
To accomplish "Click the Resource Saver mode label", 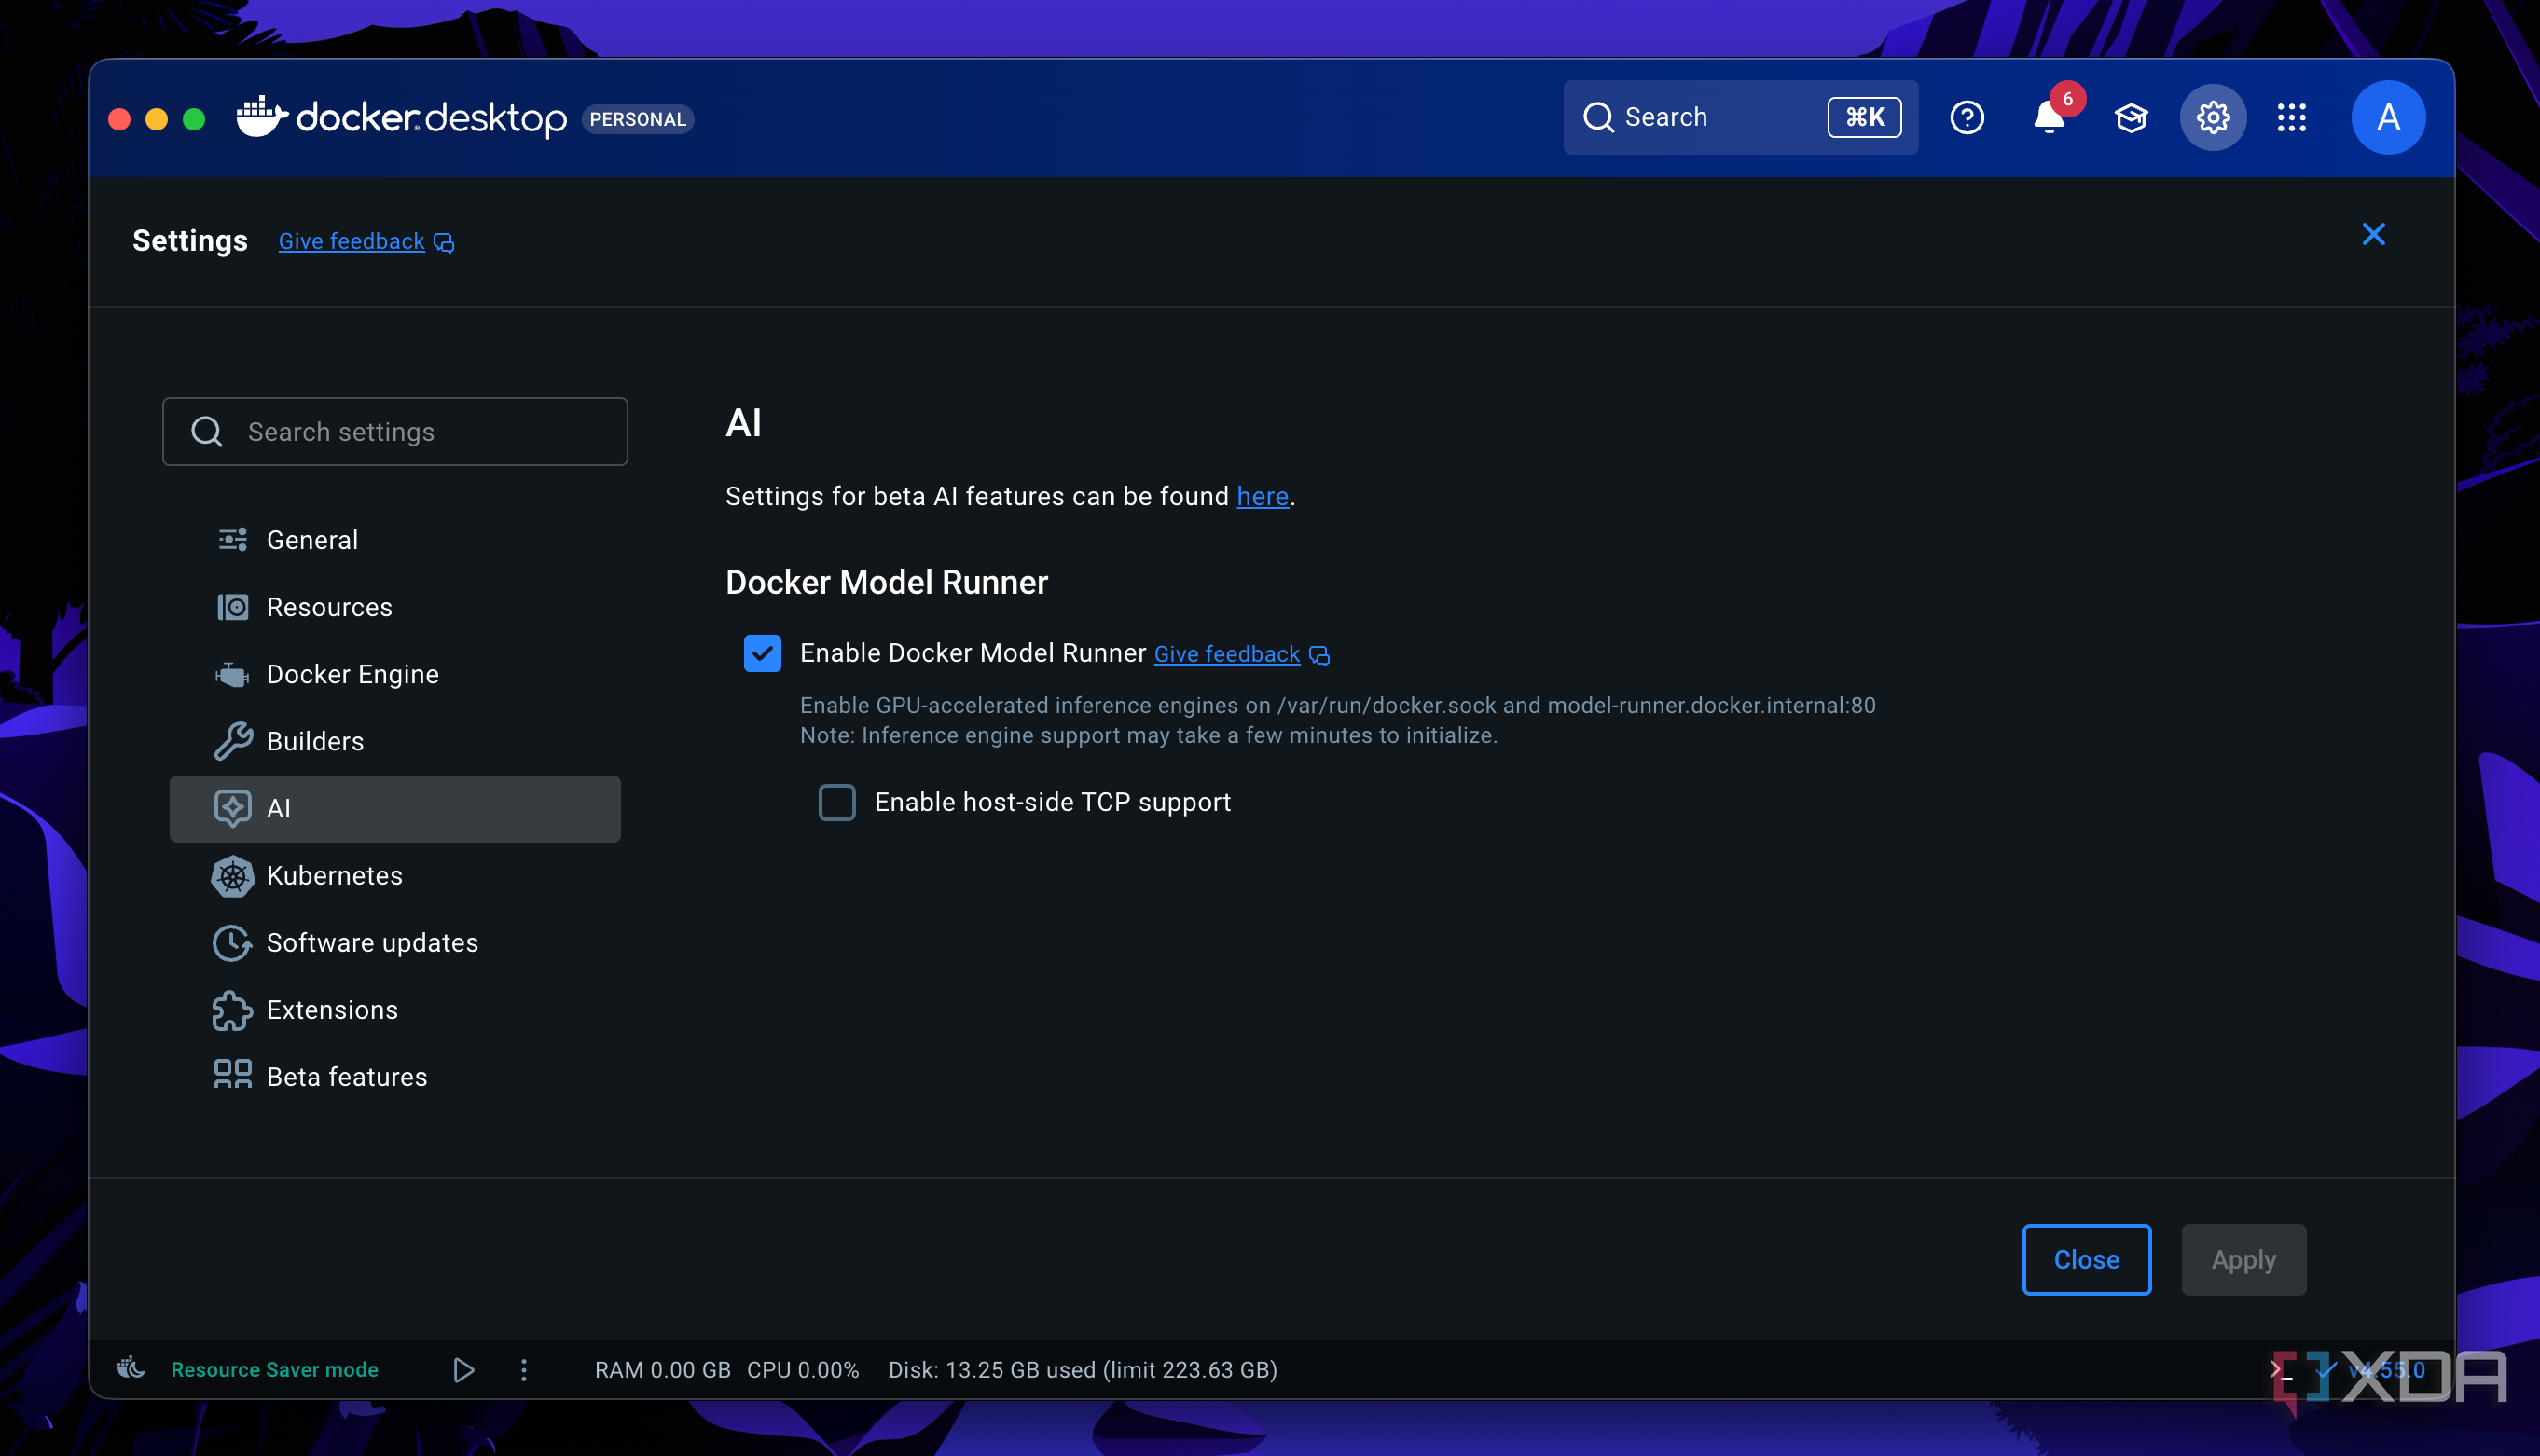I will point(274,1370).
